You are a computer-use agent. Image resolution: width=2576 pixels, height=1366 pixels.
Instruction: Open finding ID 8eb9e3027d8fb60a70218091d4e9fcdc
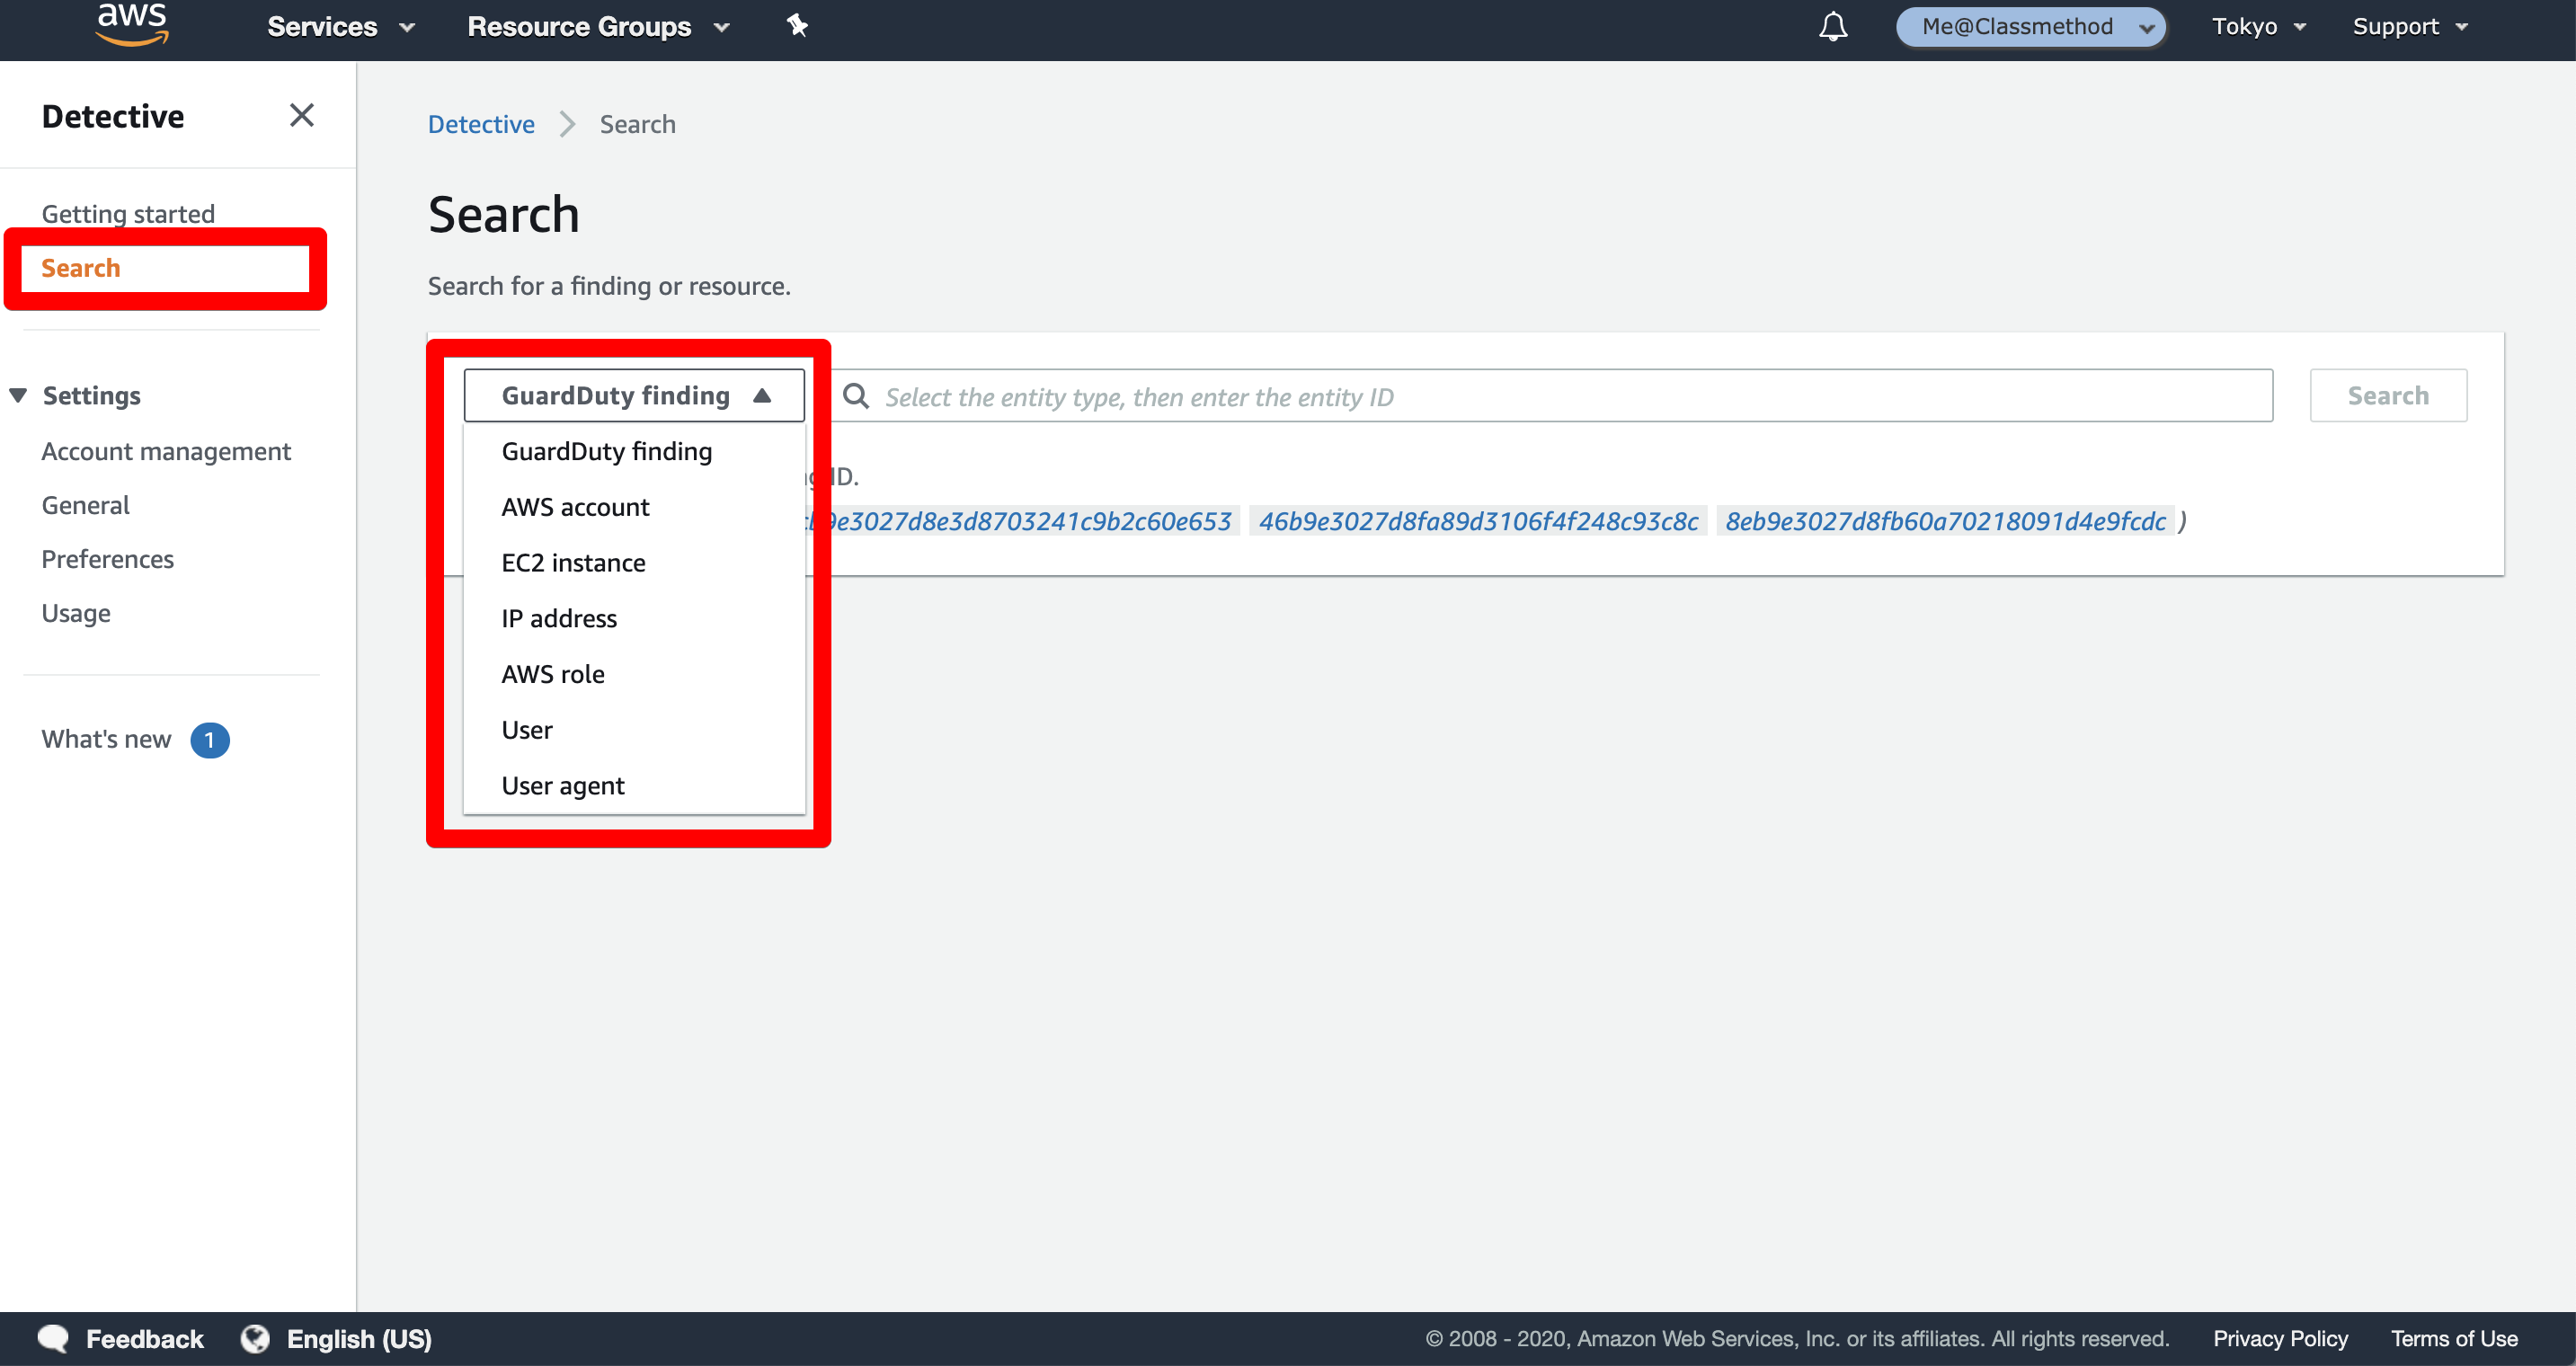pos(1944,521)
